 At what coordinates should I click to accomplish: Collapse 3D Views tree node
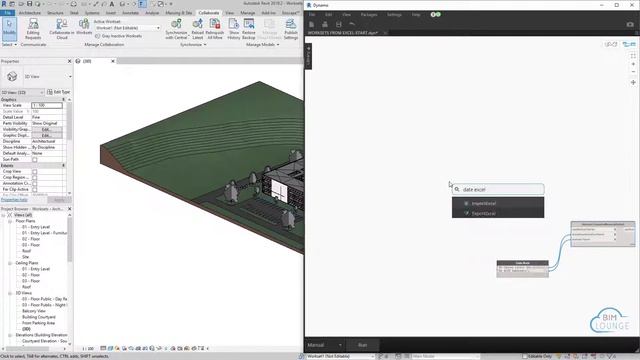pyautogui.click(x=10, y=293)
